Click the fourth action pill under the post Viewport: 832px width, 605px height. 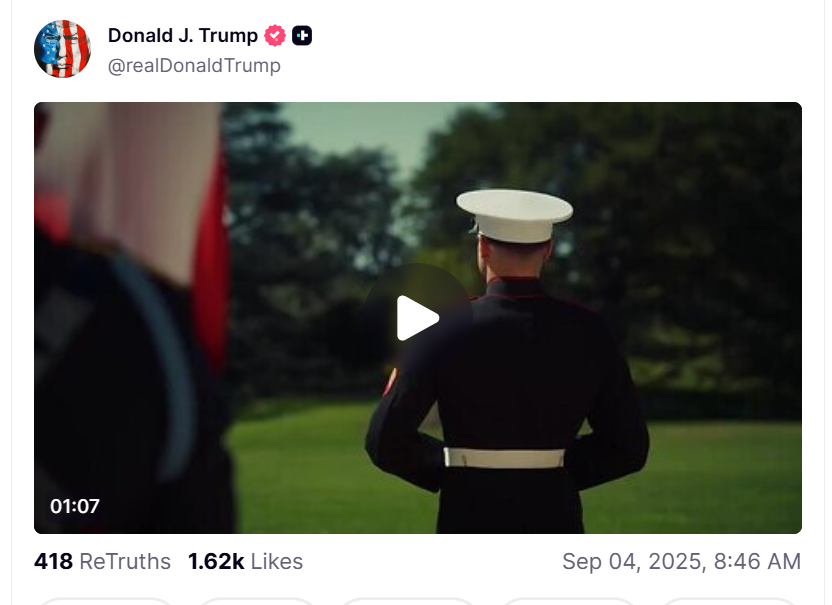pos(568,601)
